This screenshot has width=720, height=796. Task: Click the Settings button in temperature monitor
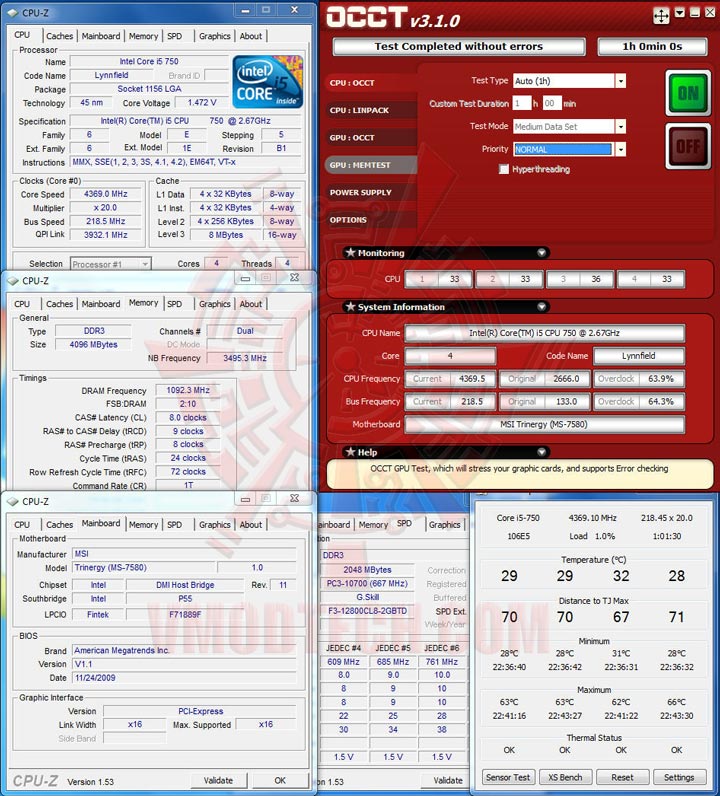point(679,777)
